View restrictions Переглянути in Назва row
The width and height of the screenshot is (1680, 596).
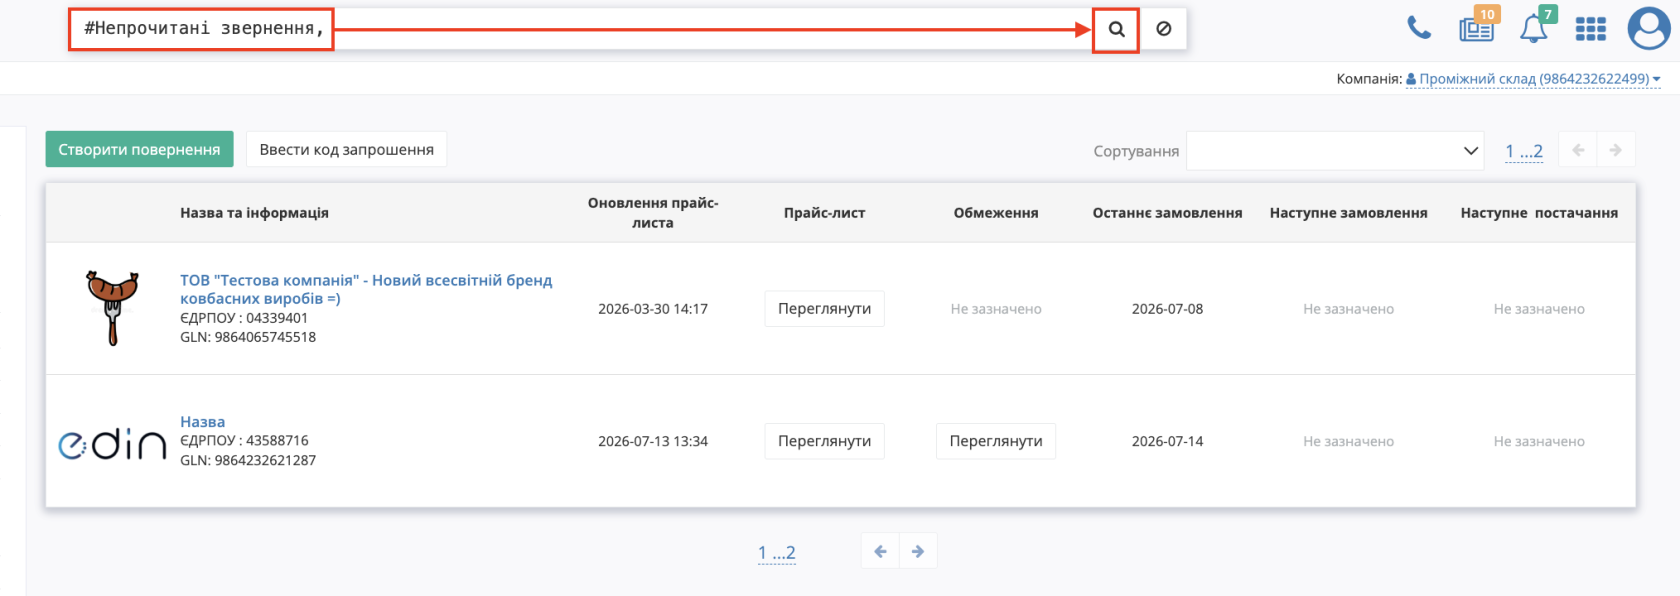pyautogui.click(x=996, y=441)
